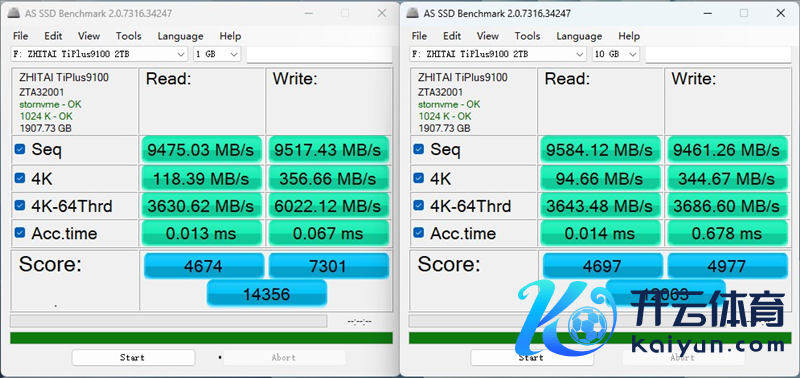Select Seq read value 9584.12 MB/s
Image resolution: width=800 pixels, height=378 pixels.
pyautogui.click(x=600, y=150)
